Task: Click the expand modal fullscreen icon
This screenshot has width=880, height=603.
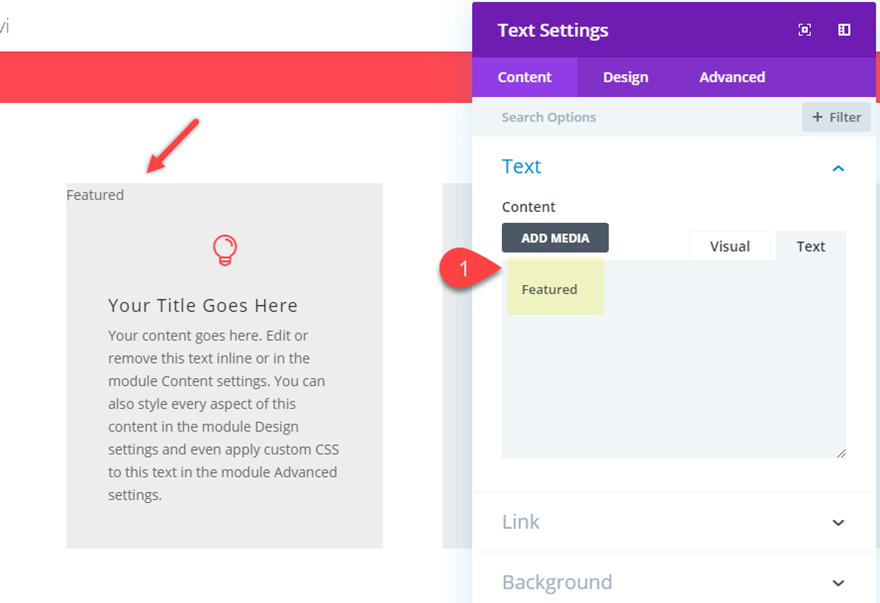Action: click(805, 30)
